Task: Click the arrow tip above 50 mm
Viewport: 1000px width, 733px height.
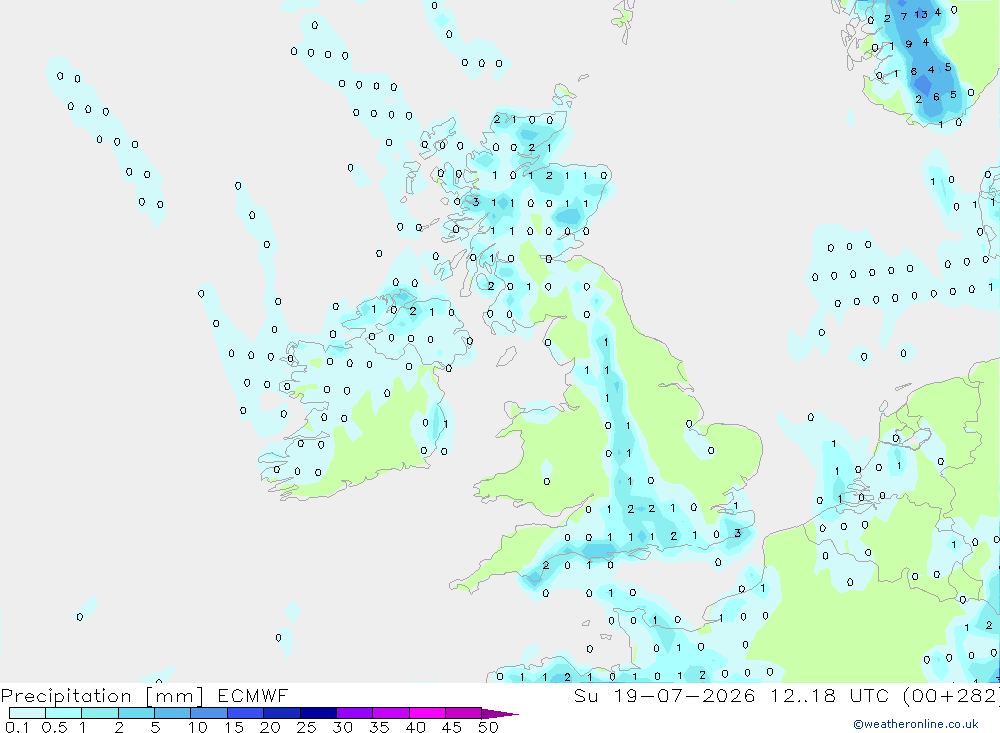Action: coord(500,713)
